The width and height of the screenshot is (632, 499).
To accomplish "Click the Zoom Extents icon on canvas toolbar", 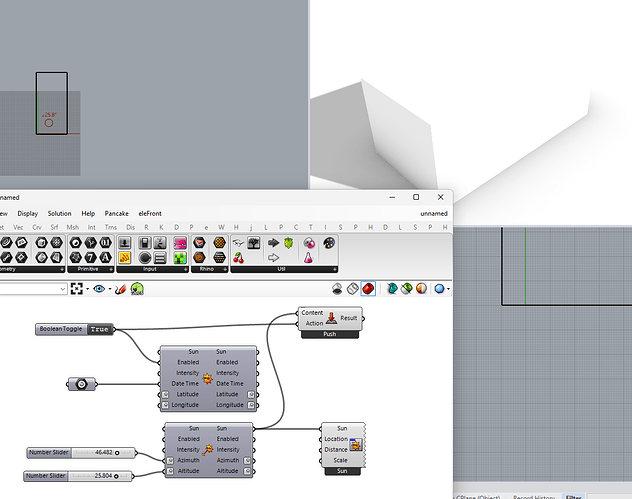I will tap(77, 289).
